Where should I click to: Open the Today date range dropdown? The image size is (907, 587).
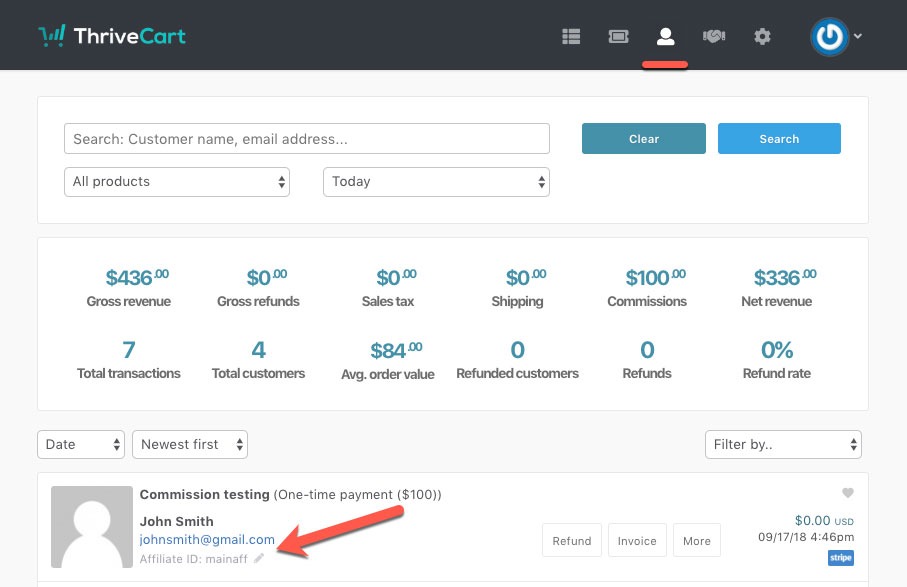[x=436, y=182]
